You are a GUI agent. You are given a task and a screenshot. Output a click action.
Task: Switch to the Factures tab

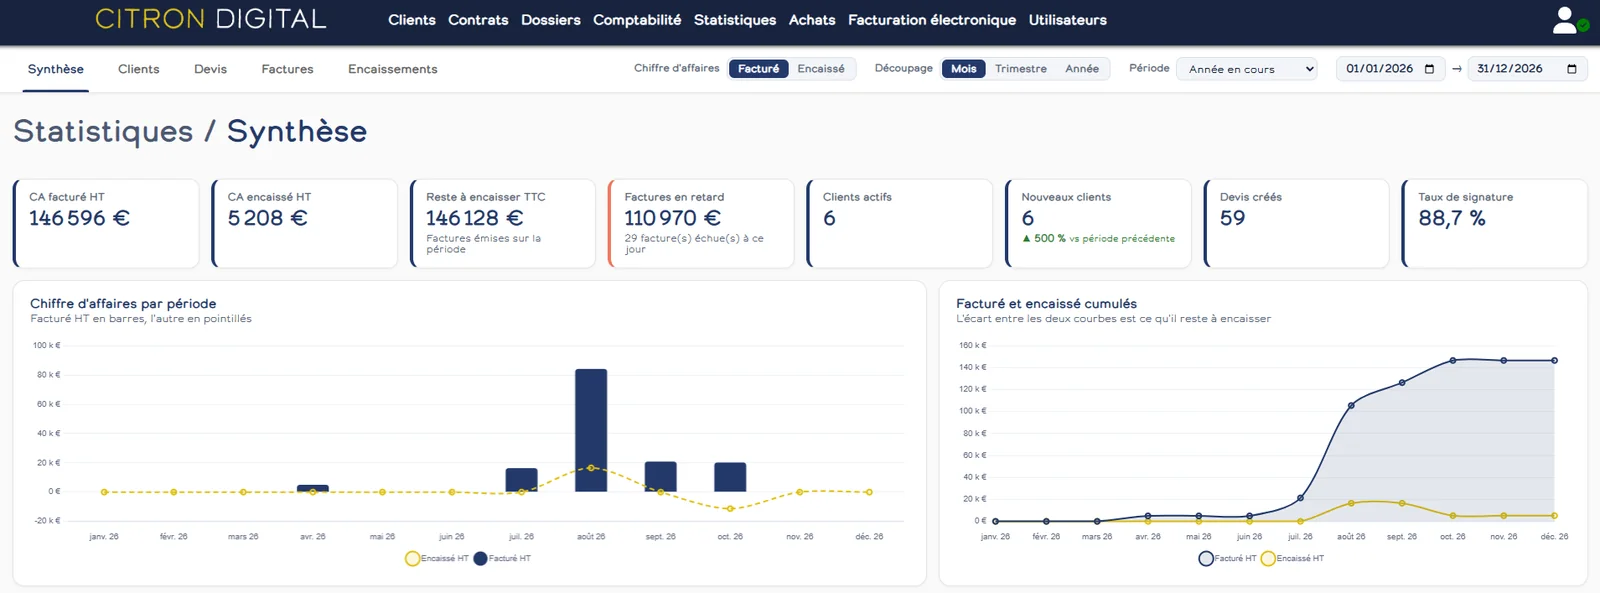click(288, 69)
